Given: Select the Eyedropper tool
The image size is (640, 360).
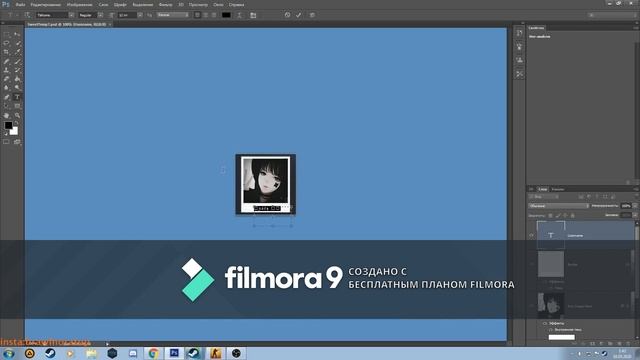Looking at the screenshot, I should tap(17, 52).
